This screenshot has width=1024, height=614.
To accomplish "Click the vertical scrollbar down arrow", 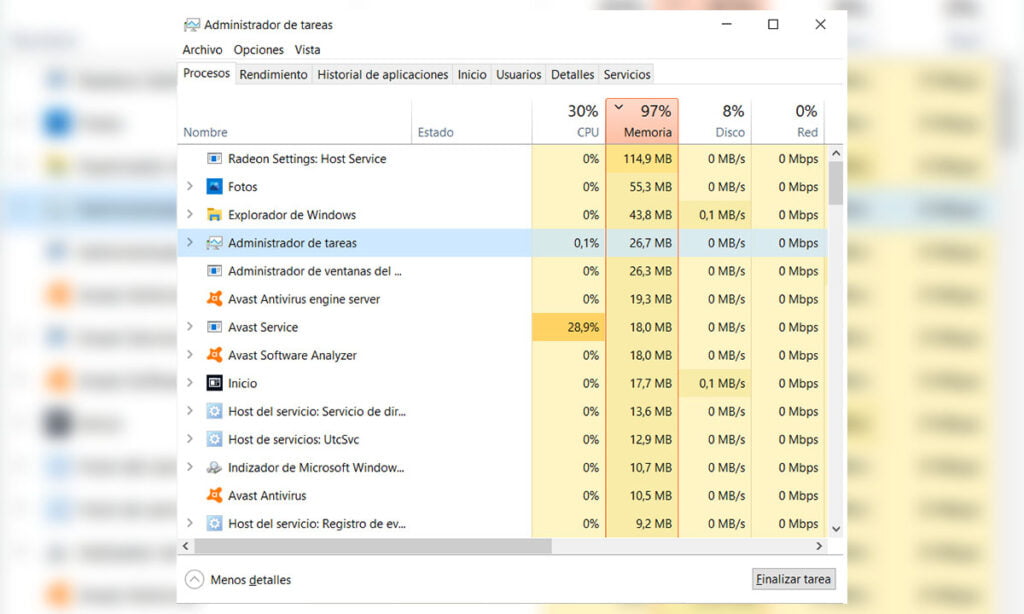I will [836, 529].
